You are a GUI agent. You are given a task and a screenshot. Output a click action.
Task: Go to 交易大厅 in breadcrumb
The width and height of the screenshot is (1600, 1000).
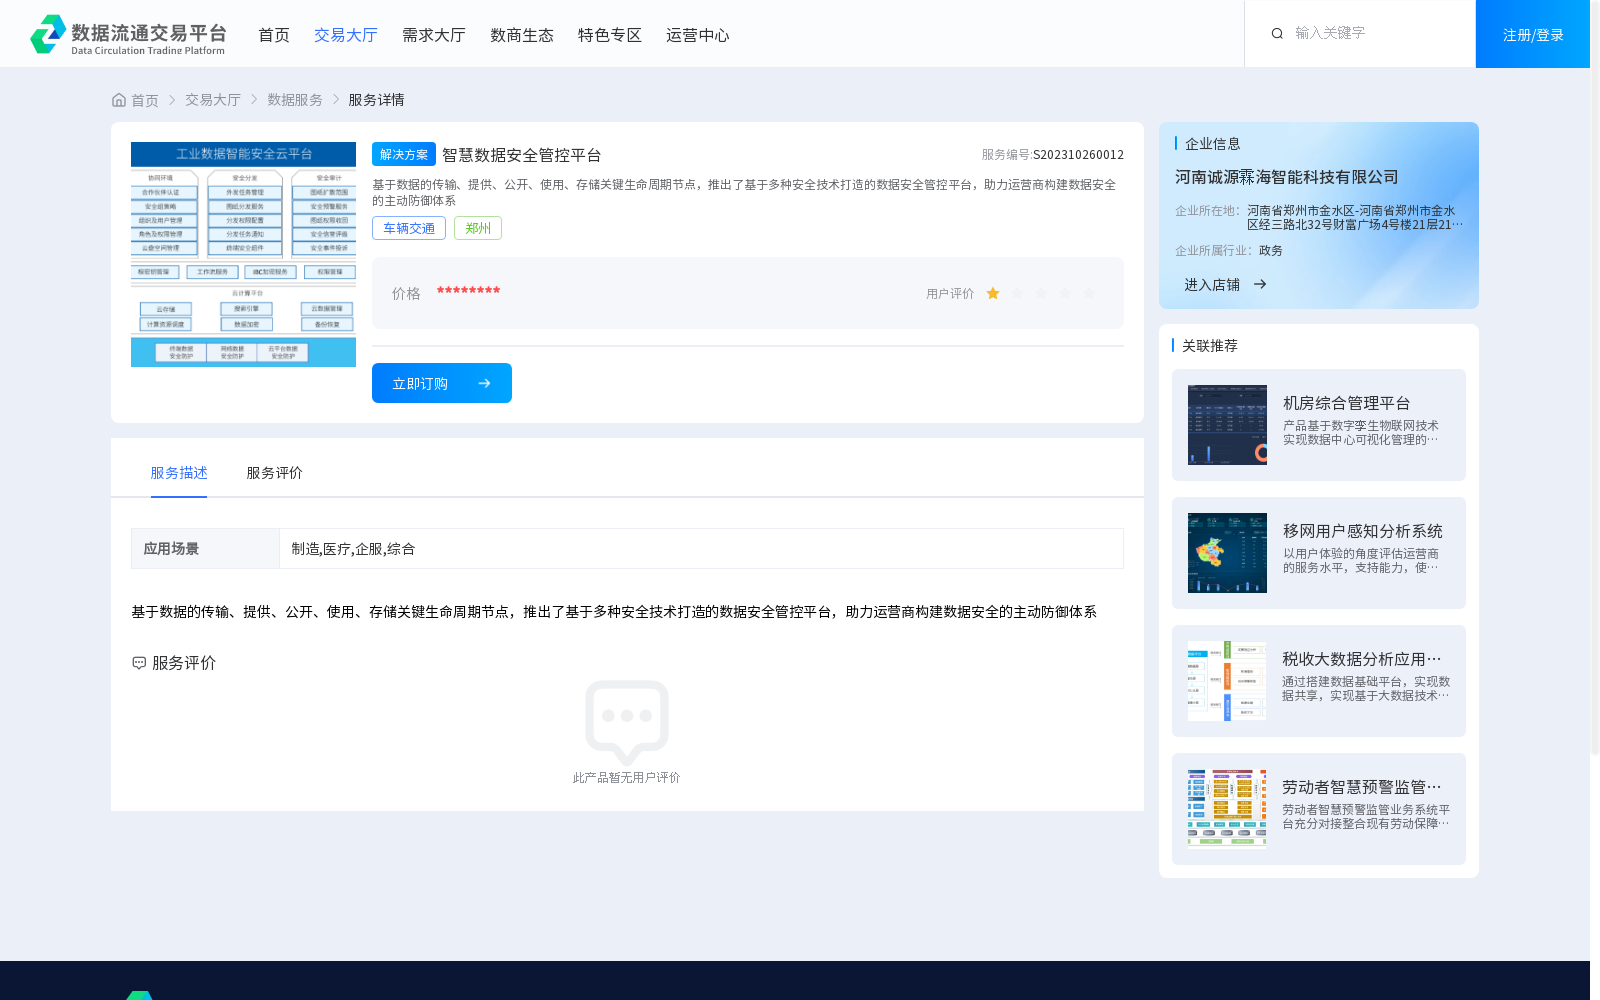(x=213, y=100)
